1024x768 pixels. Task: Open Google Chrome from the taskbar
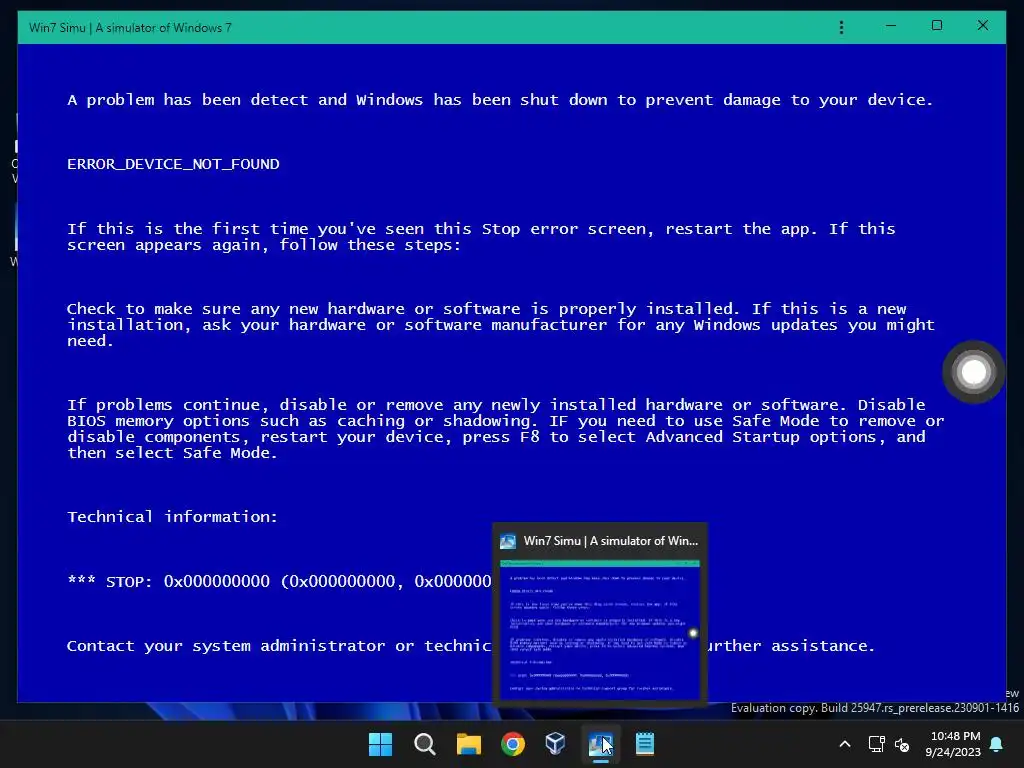[x=513, y=744]
